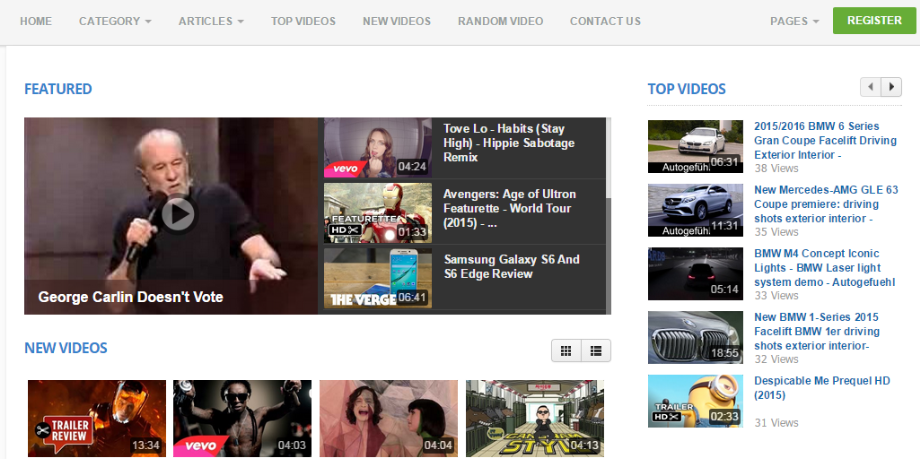920x475 pixels.
Task: Switch New Videos to grid view
Action: pos(566,351)
